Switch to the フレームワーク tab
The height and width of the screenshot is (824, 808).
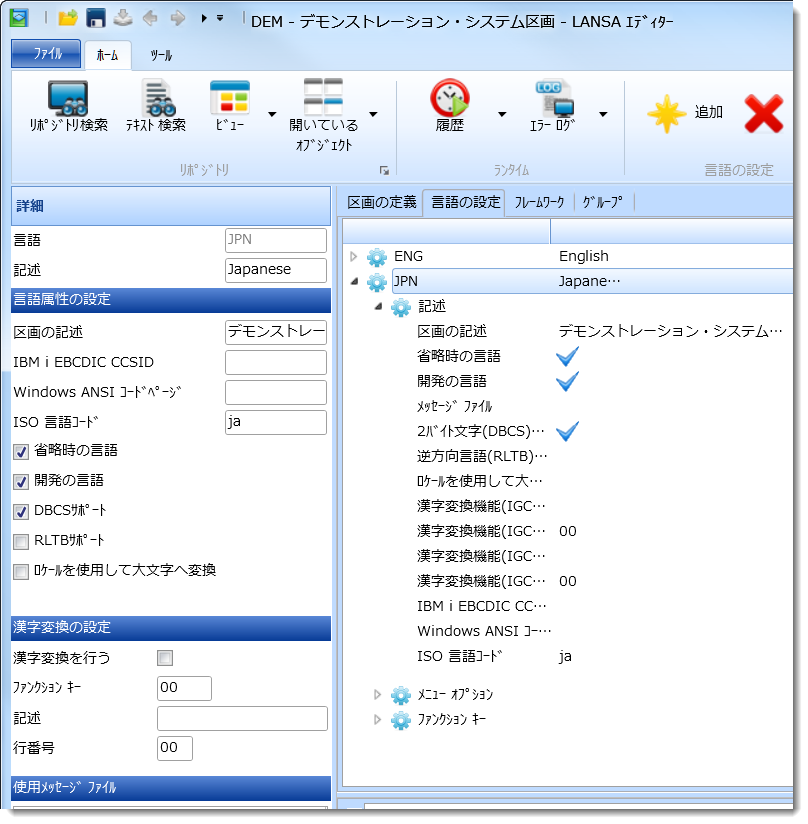(x=540, y=202)
